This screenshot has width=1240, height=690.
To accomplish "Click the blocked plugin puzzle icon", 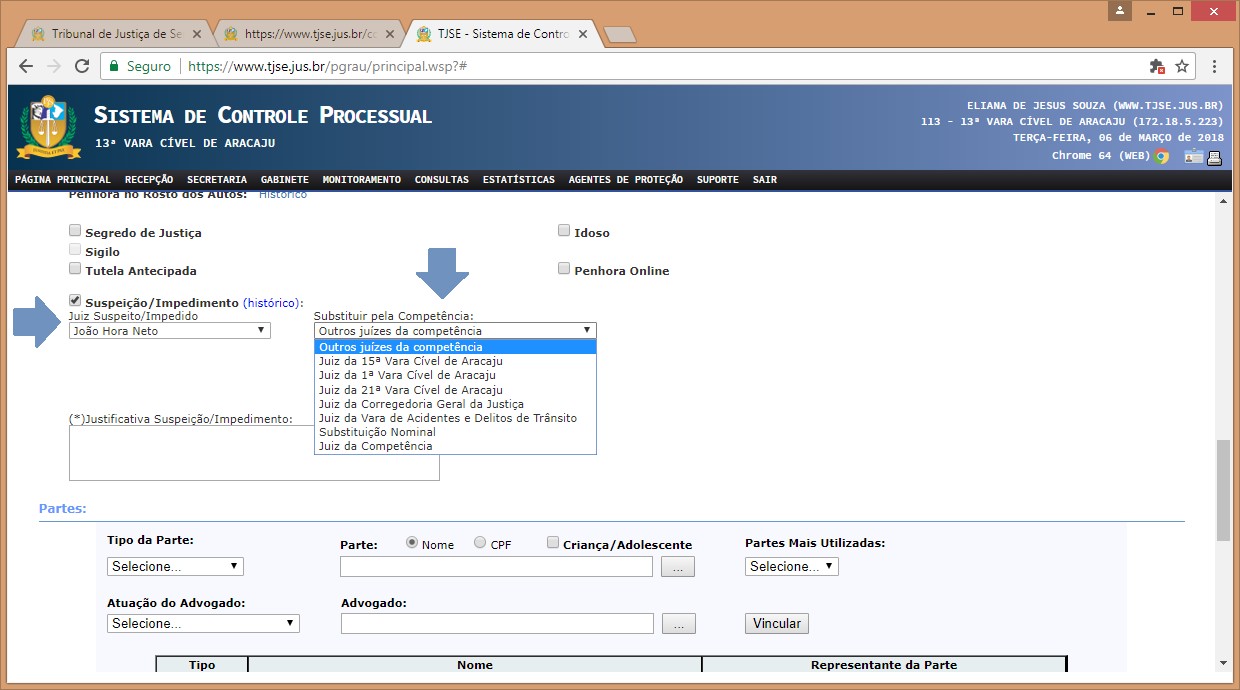I will click(1157, 66).
